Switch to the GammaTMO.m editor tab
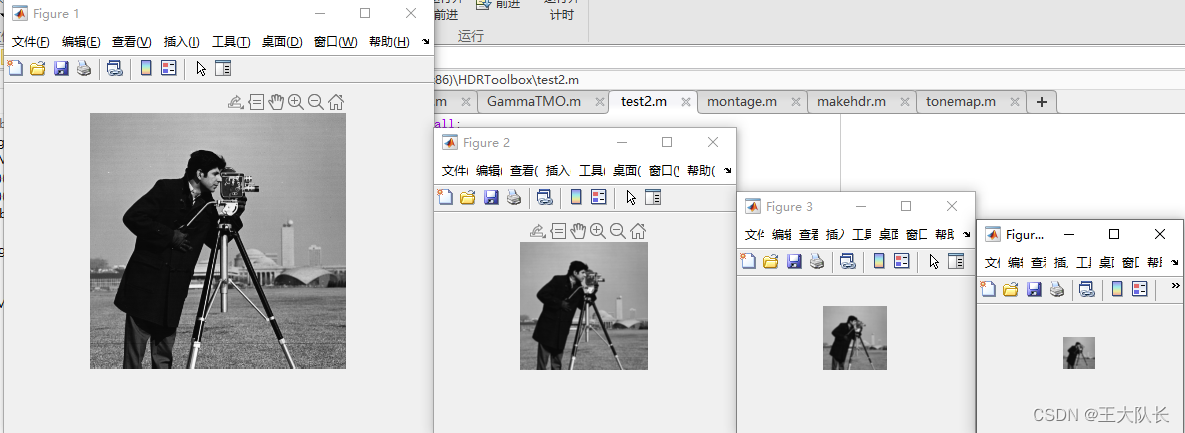The height and width of the screenshot is (433, 1185). point(533,102)
